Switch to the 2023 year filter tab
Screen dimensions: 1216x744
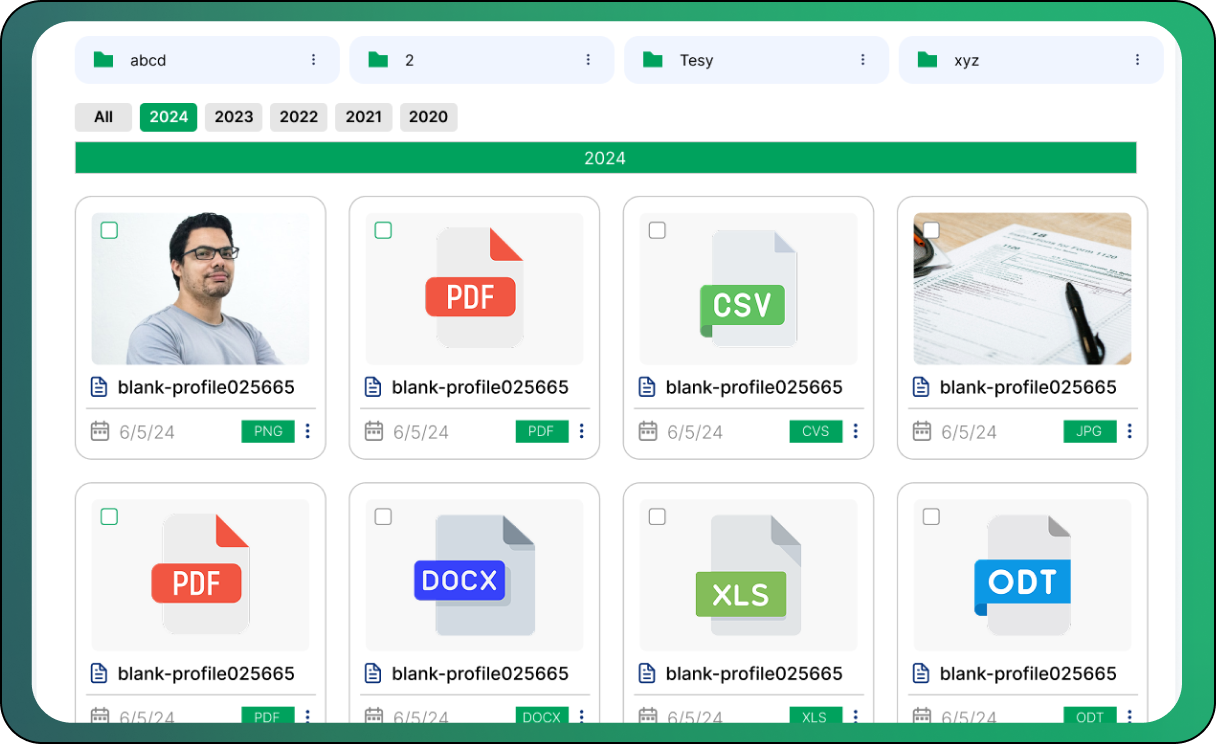point(234,117)
